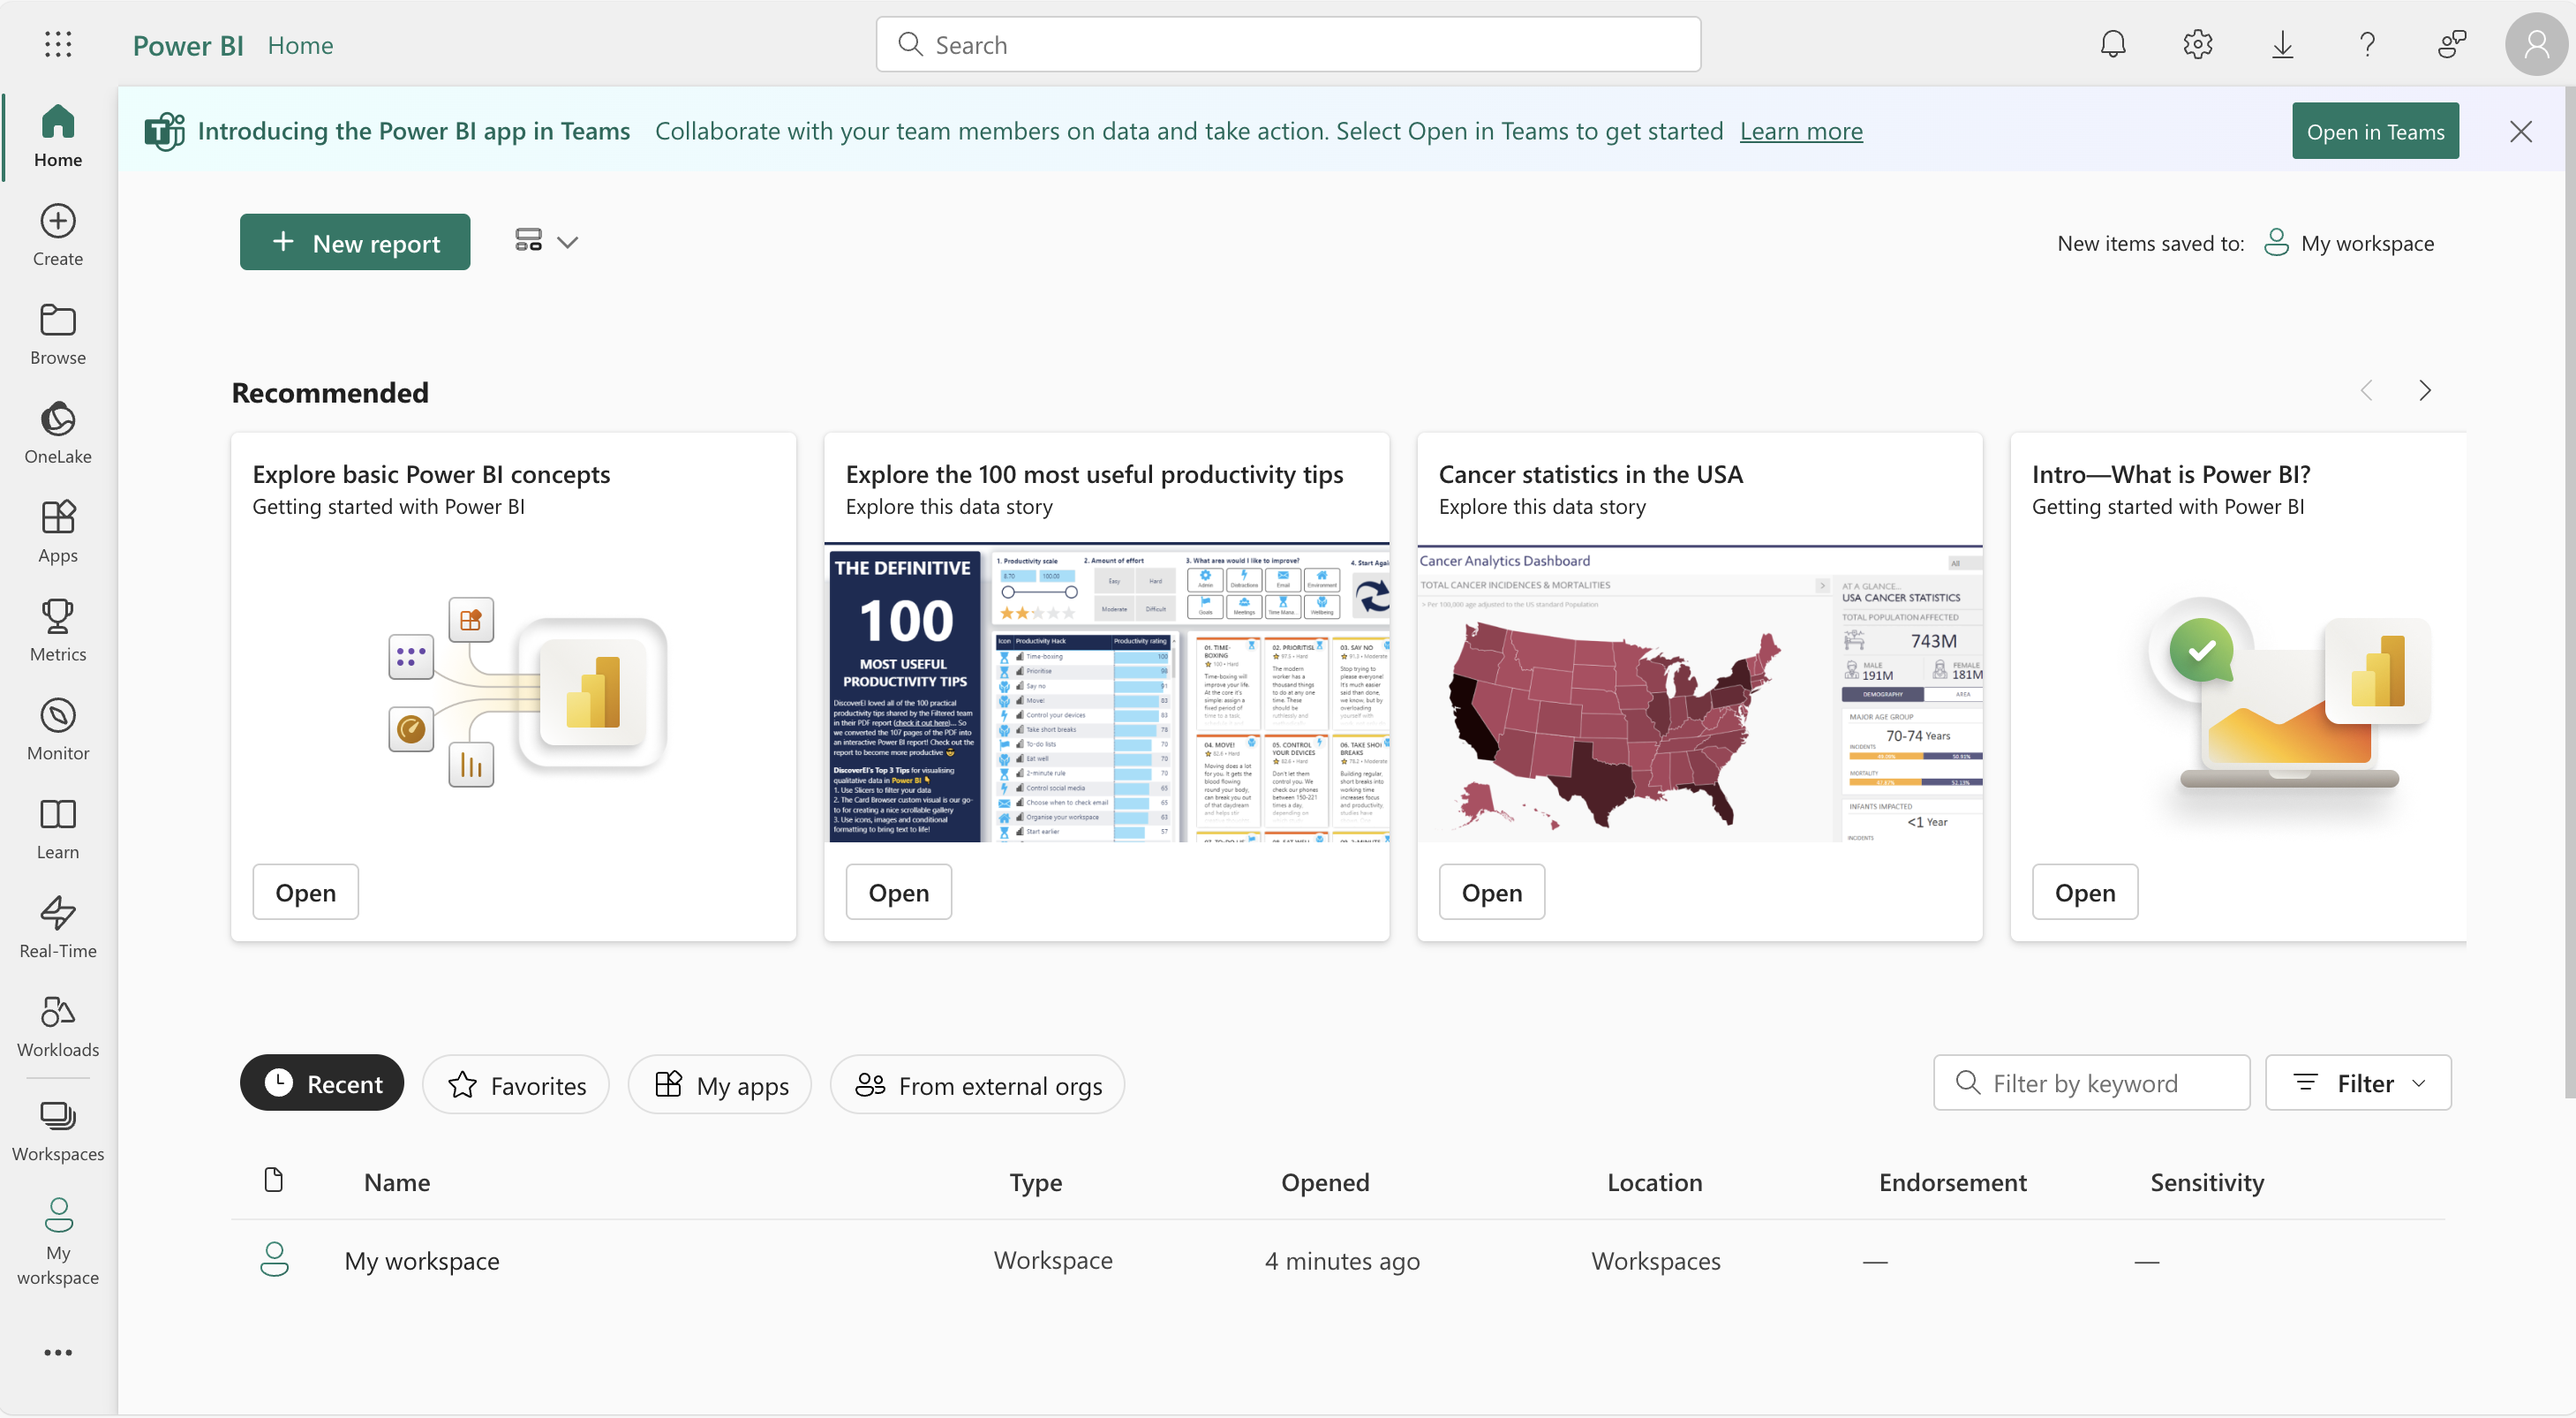Open the Real-Time hub
The height and width of the screenshot is (1418, 2576).
(x=58, y=928)
